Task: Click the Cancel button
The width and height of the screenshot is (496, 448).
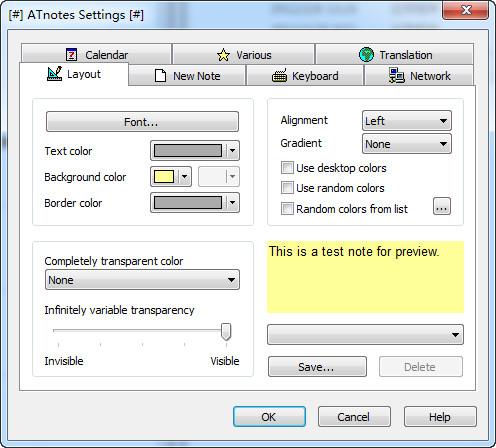Action: (354, 417)
